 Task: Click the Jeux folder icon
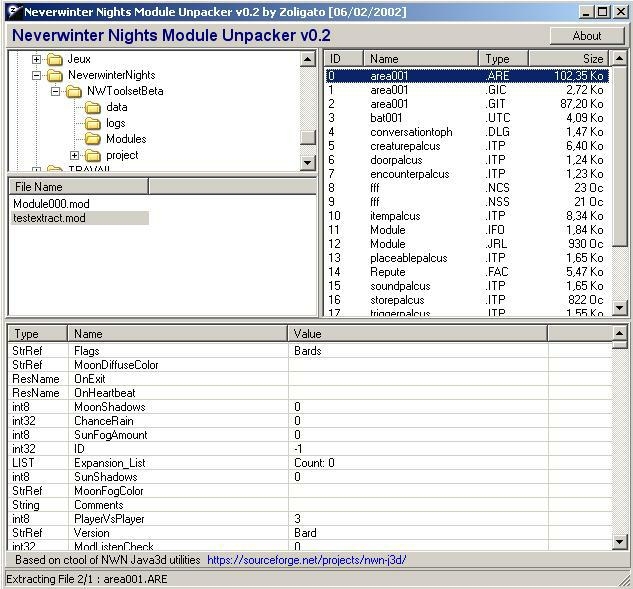(x=54, y=59)
